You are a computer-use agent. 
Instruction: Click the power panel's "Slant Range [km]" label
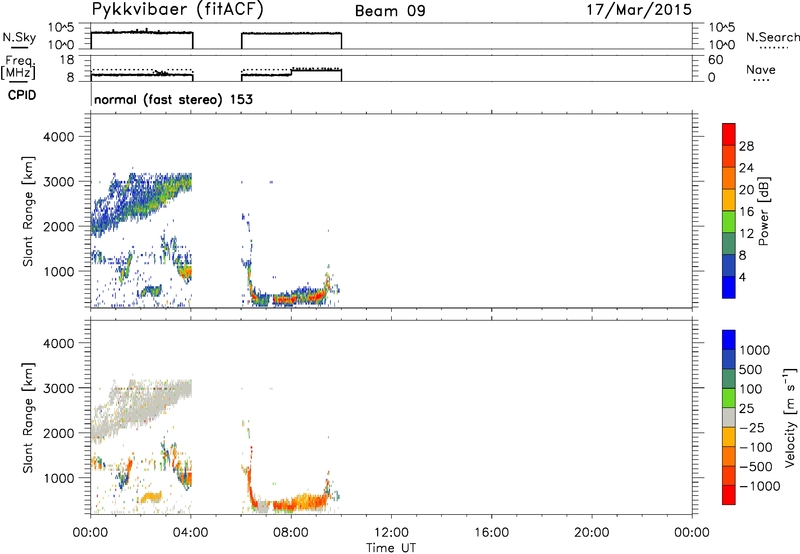pyautogui.click(x=29, y=211)
